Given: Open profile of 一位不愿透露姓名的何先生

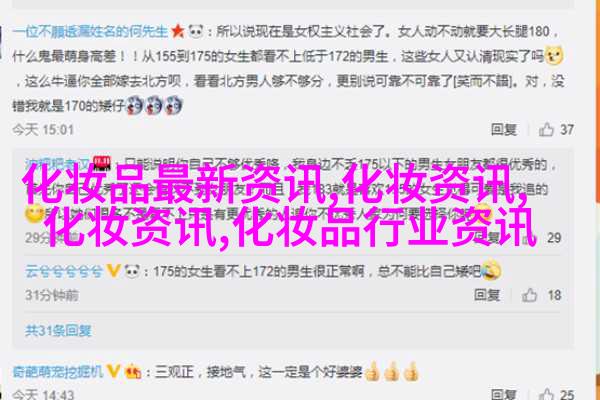Looking at the screenshot, I should click(90, 31).
